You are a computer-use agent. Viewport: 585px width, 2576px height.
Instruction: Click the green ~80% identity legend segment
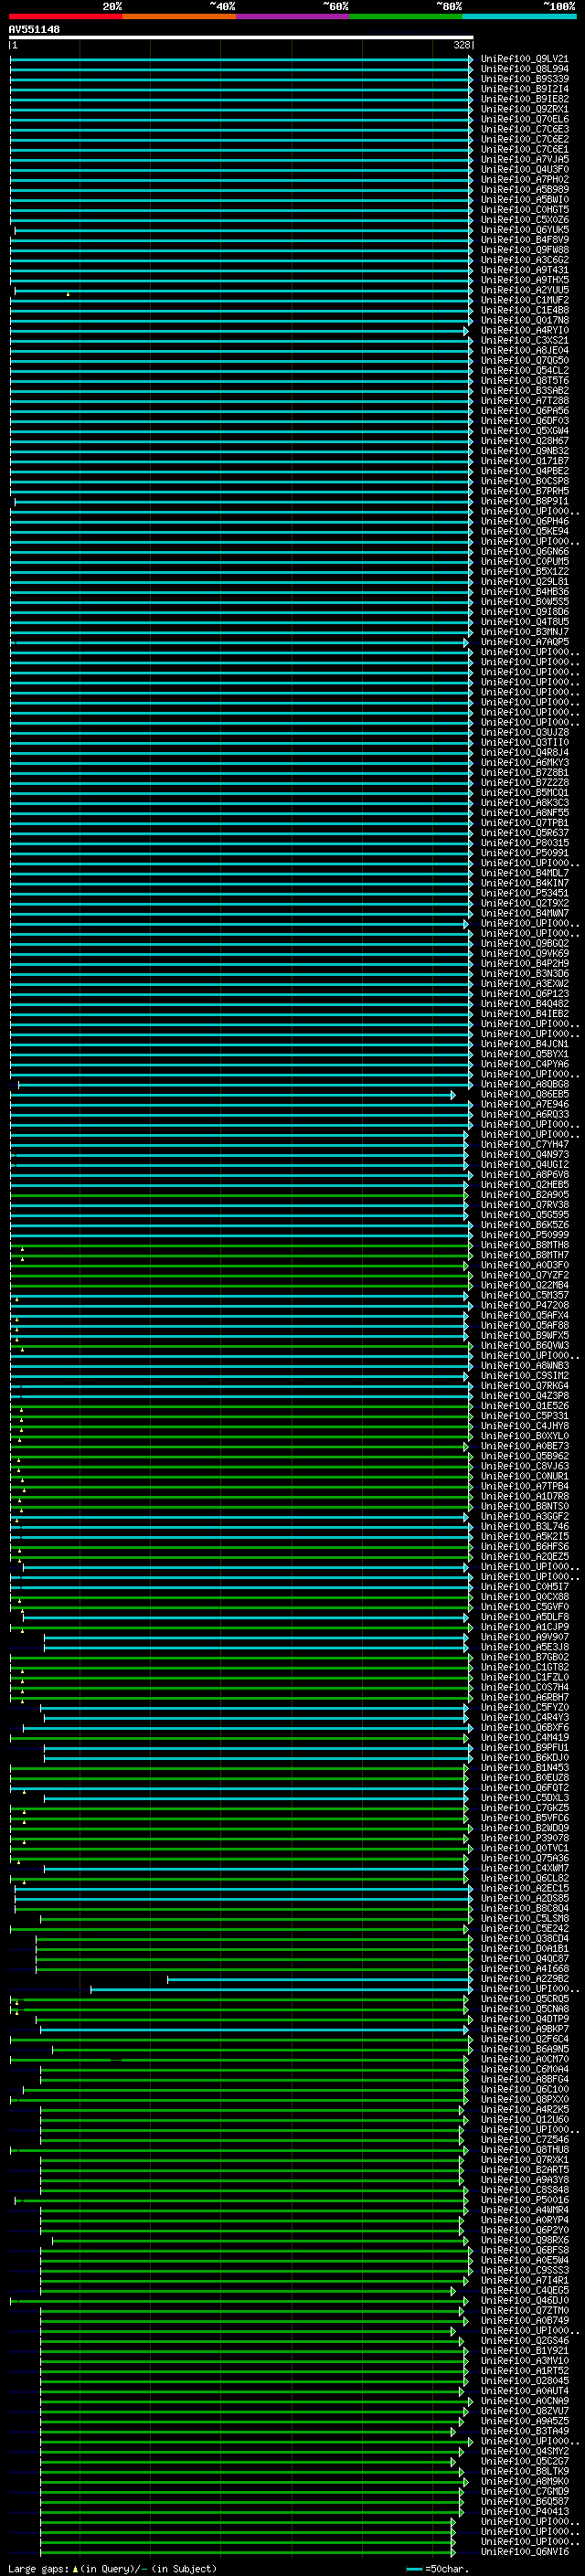(406, 16)
